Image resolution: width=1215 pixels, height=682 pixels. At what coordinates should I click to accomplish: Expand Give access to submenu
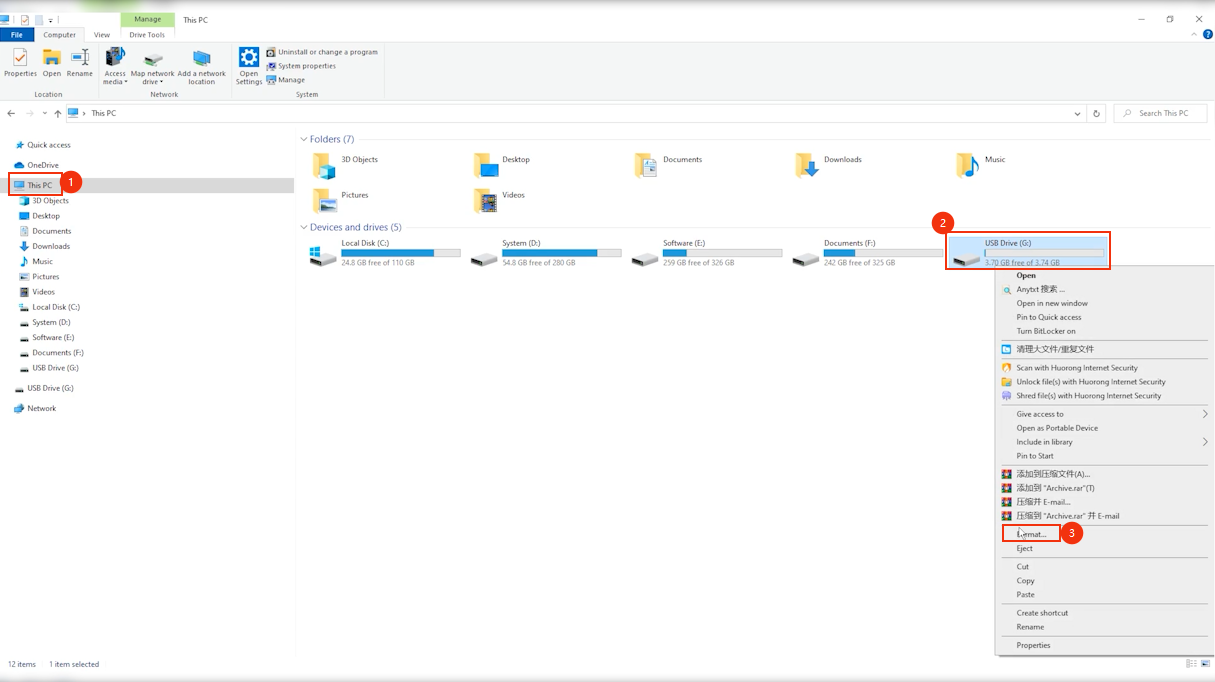(x=1105, y=414)
